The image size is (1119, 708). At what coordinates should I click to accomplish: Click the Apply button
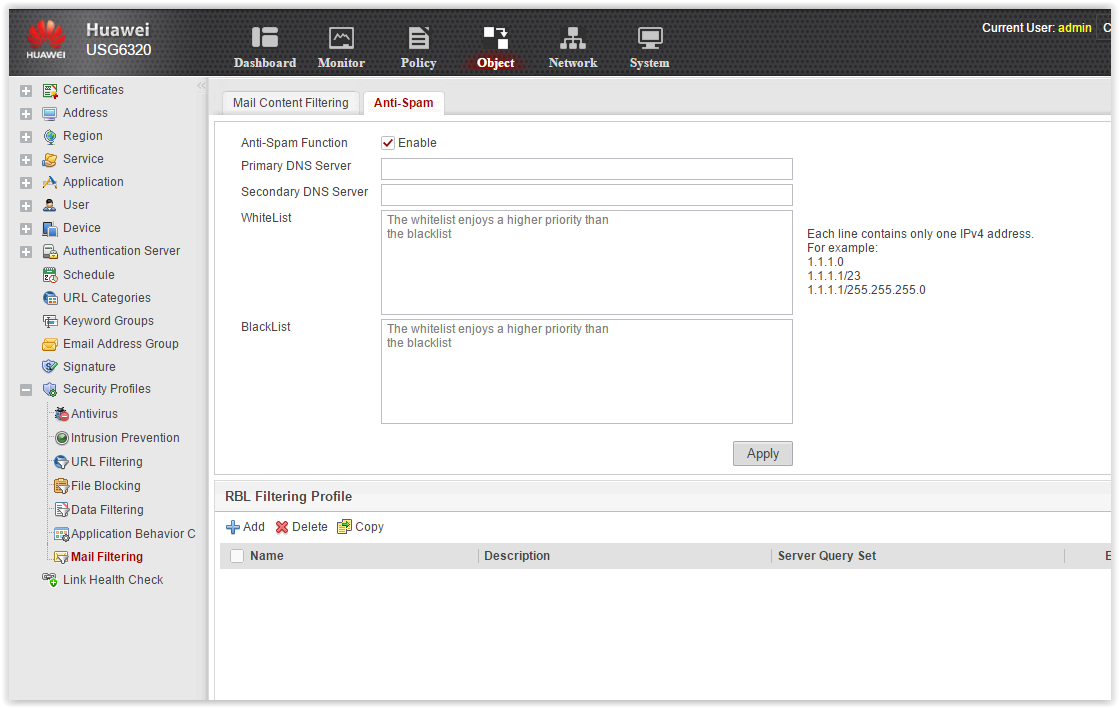point(763,453)
